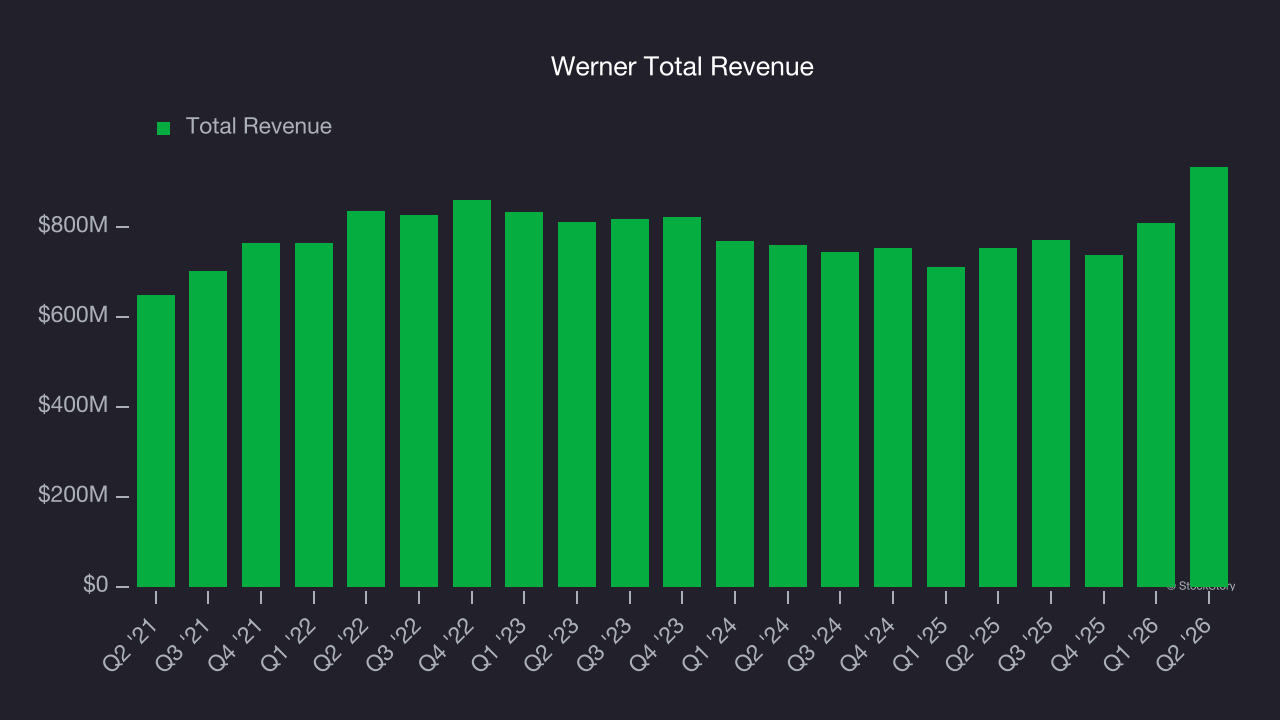Screen dimensions: 1280x720
Task: Click the $200M y-axis label
Action: 73,496
